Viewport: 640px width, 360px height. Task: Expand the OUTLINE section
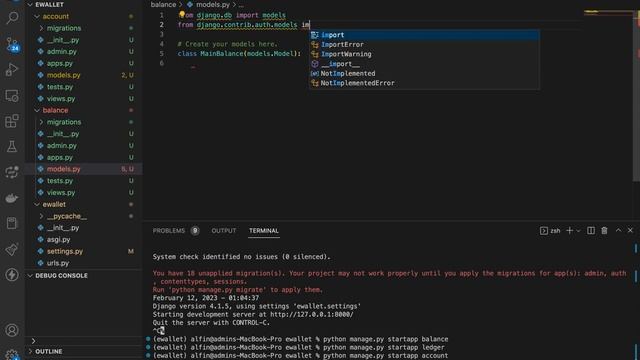(x=30, y=351)
